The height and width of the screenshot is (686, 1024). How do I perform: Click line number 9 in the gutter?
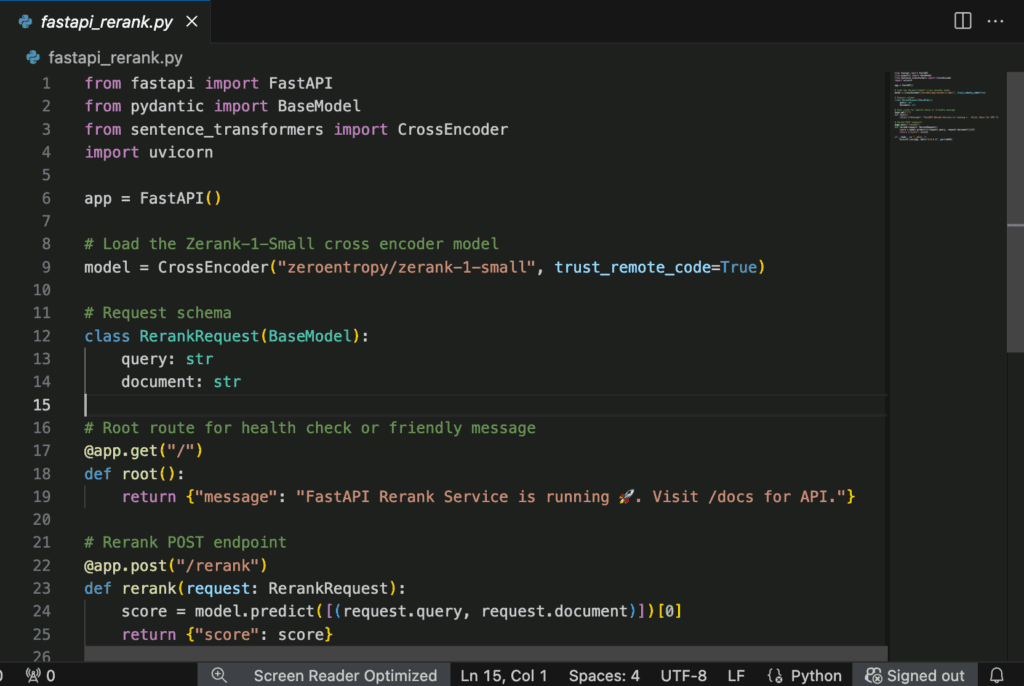point(46,267)
